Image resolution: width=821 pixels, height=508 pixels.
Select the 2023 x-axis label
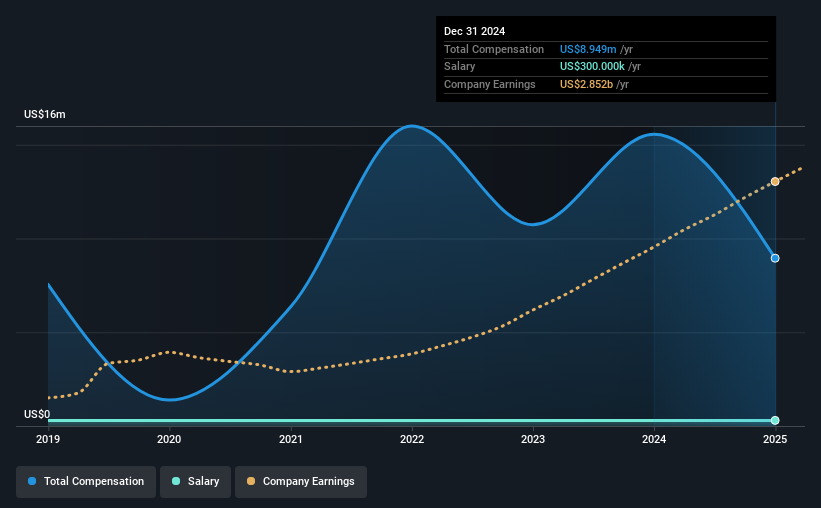[533, 439]
